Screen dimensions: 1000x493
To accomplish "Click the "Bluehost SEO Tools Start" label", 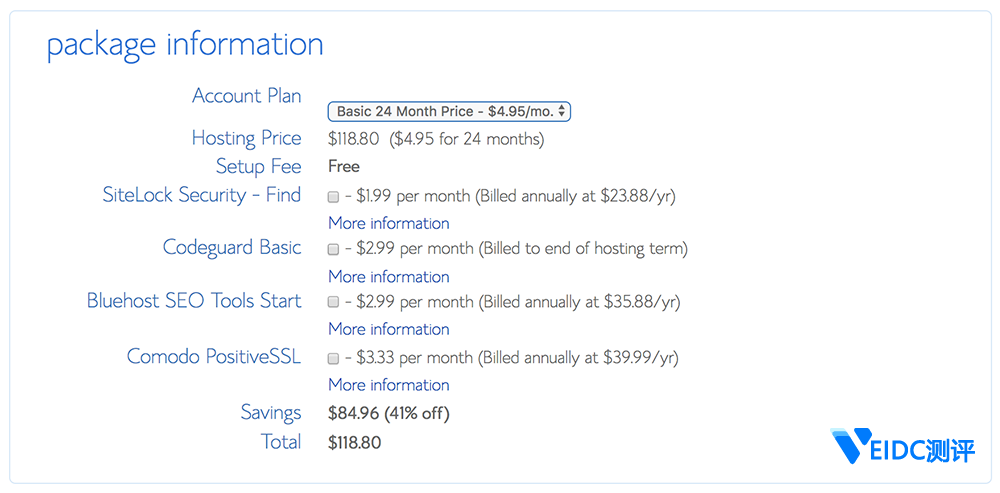I will tap(194, 300).
